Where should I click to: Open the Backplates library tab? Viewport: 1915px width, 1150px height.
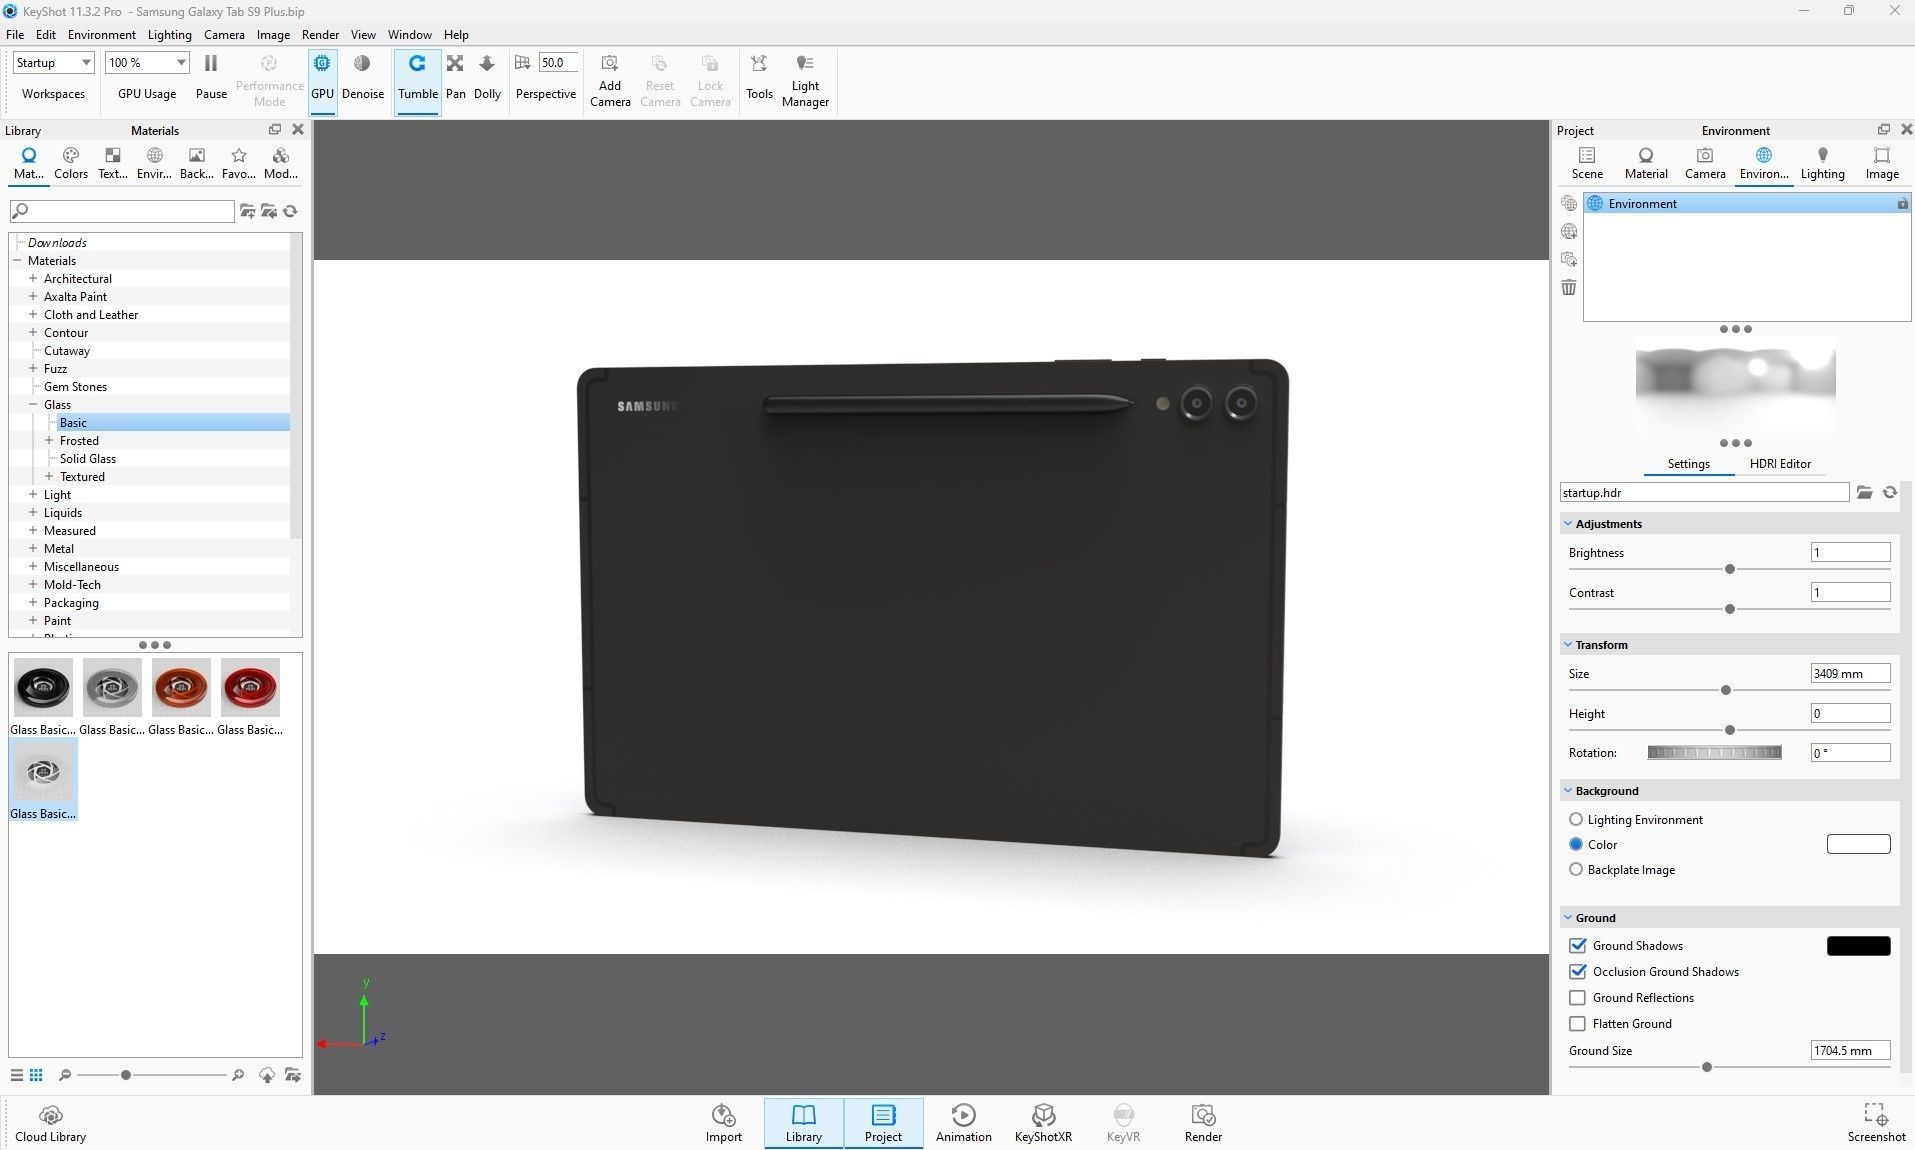tap(196, 163)
